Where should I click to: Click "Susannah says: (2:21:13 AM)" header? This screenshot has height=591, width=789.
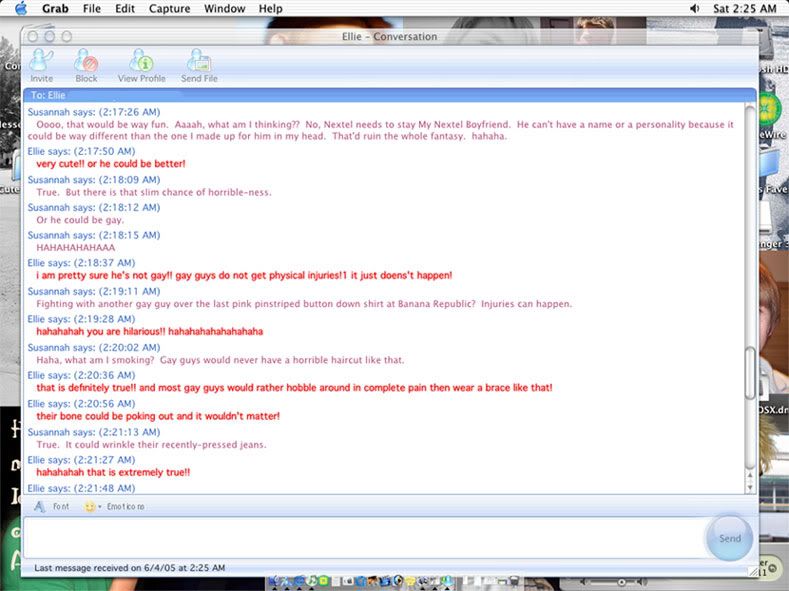(x=94, y=432)
